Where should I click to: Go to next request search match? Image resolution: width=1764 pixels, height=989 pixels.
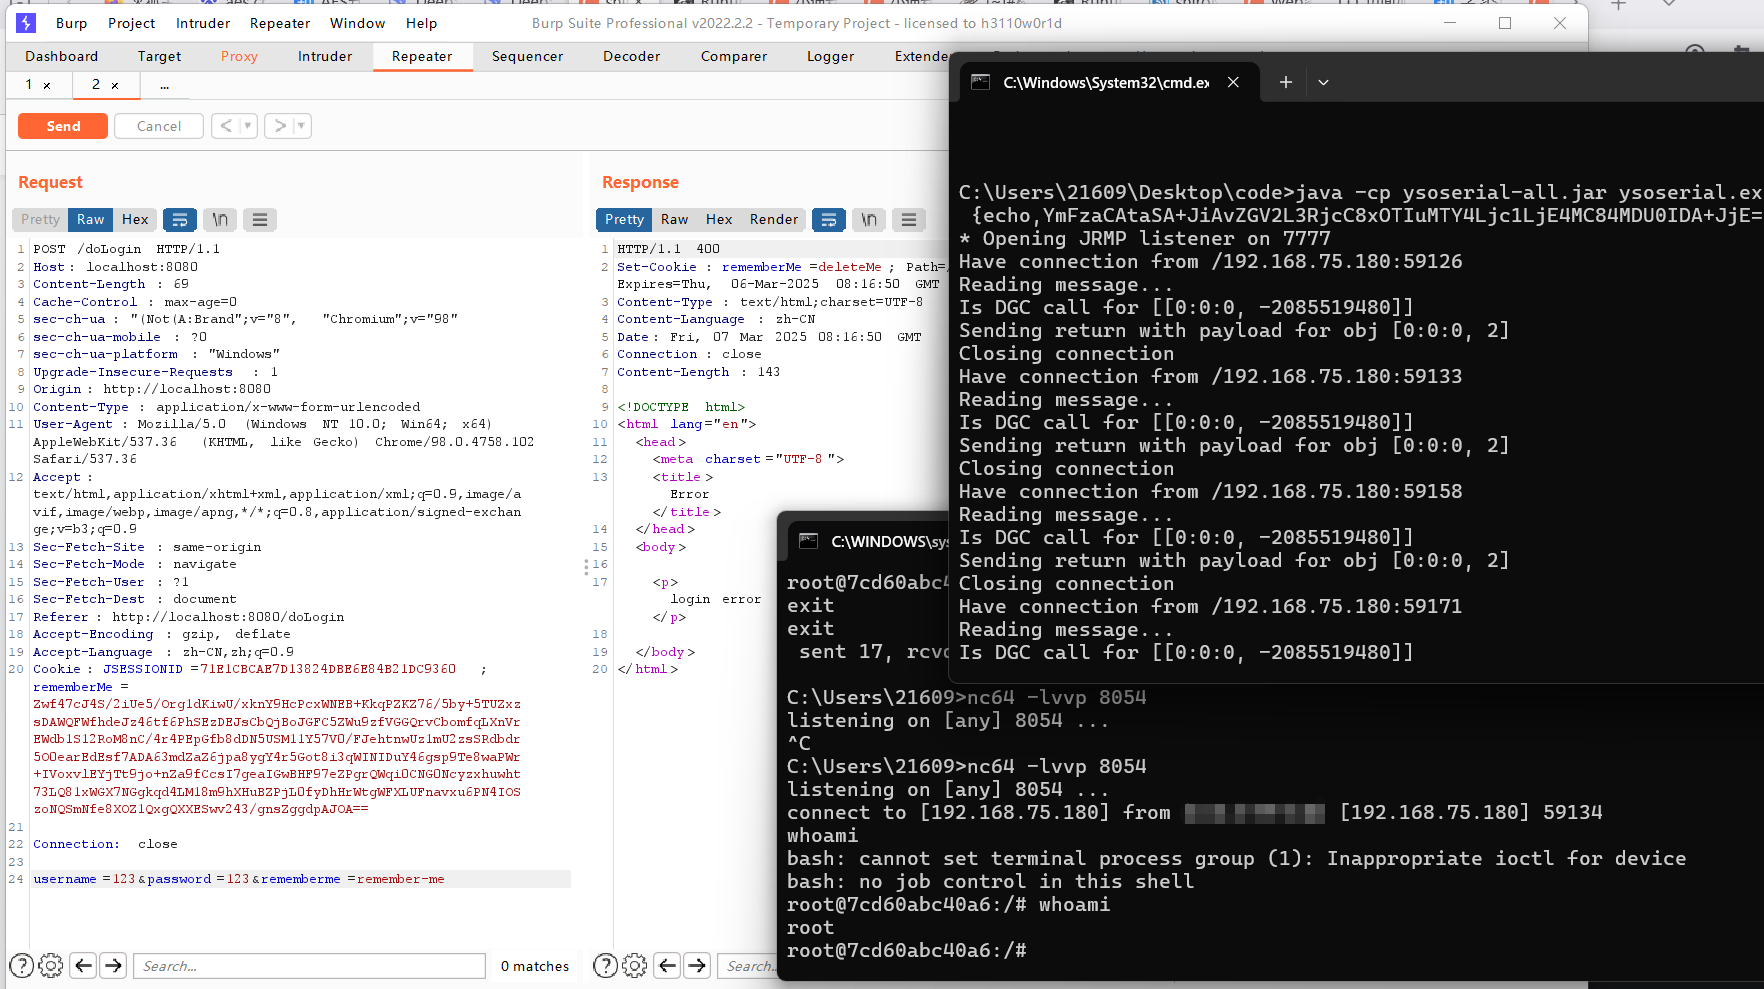pos(114,965)
